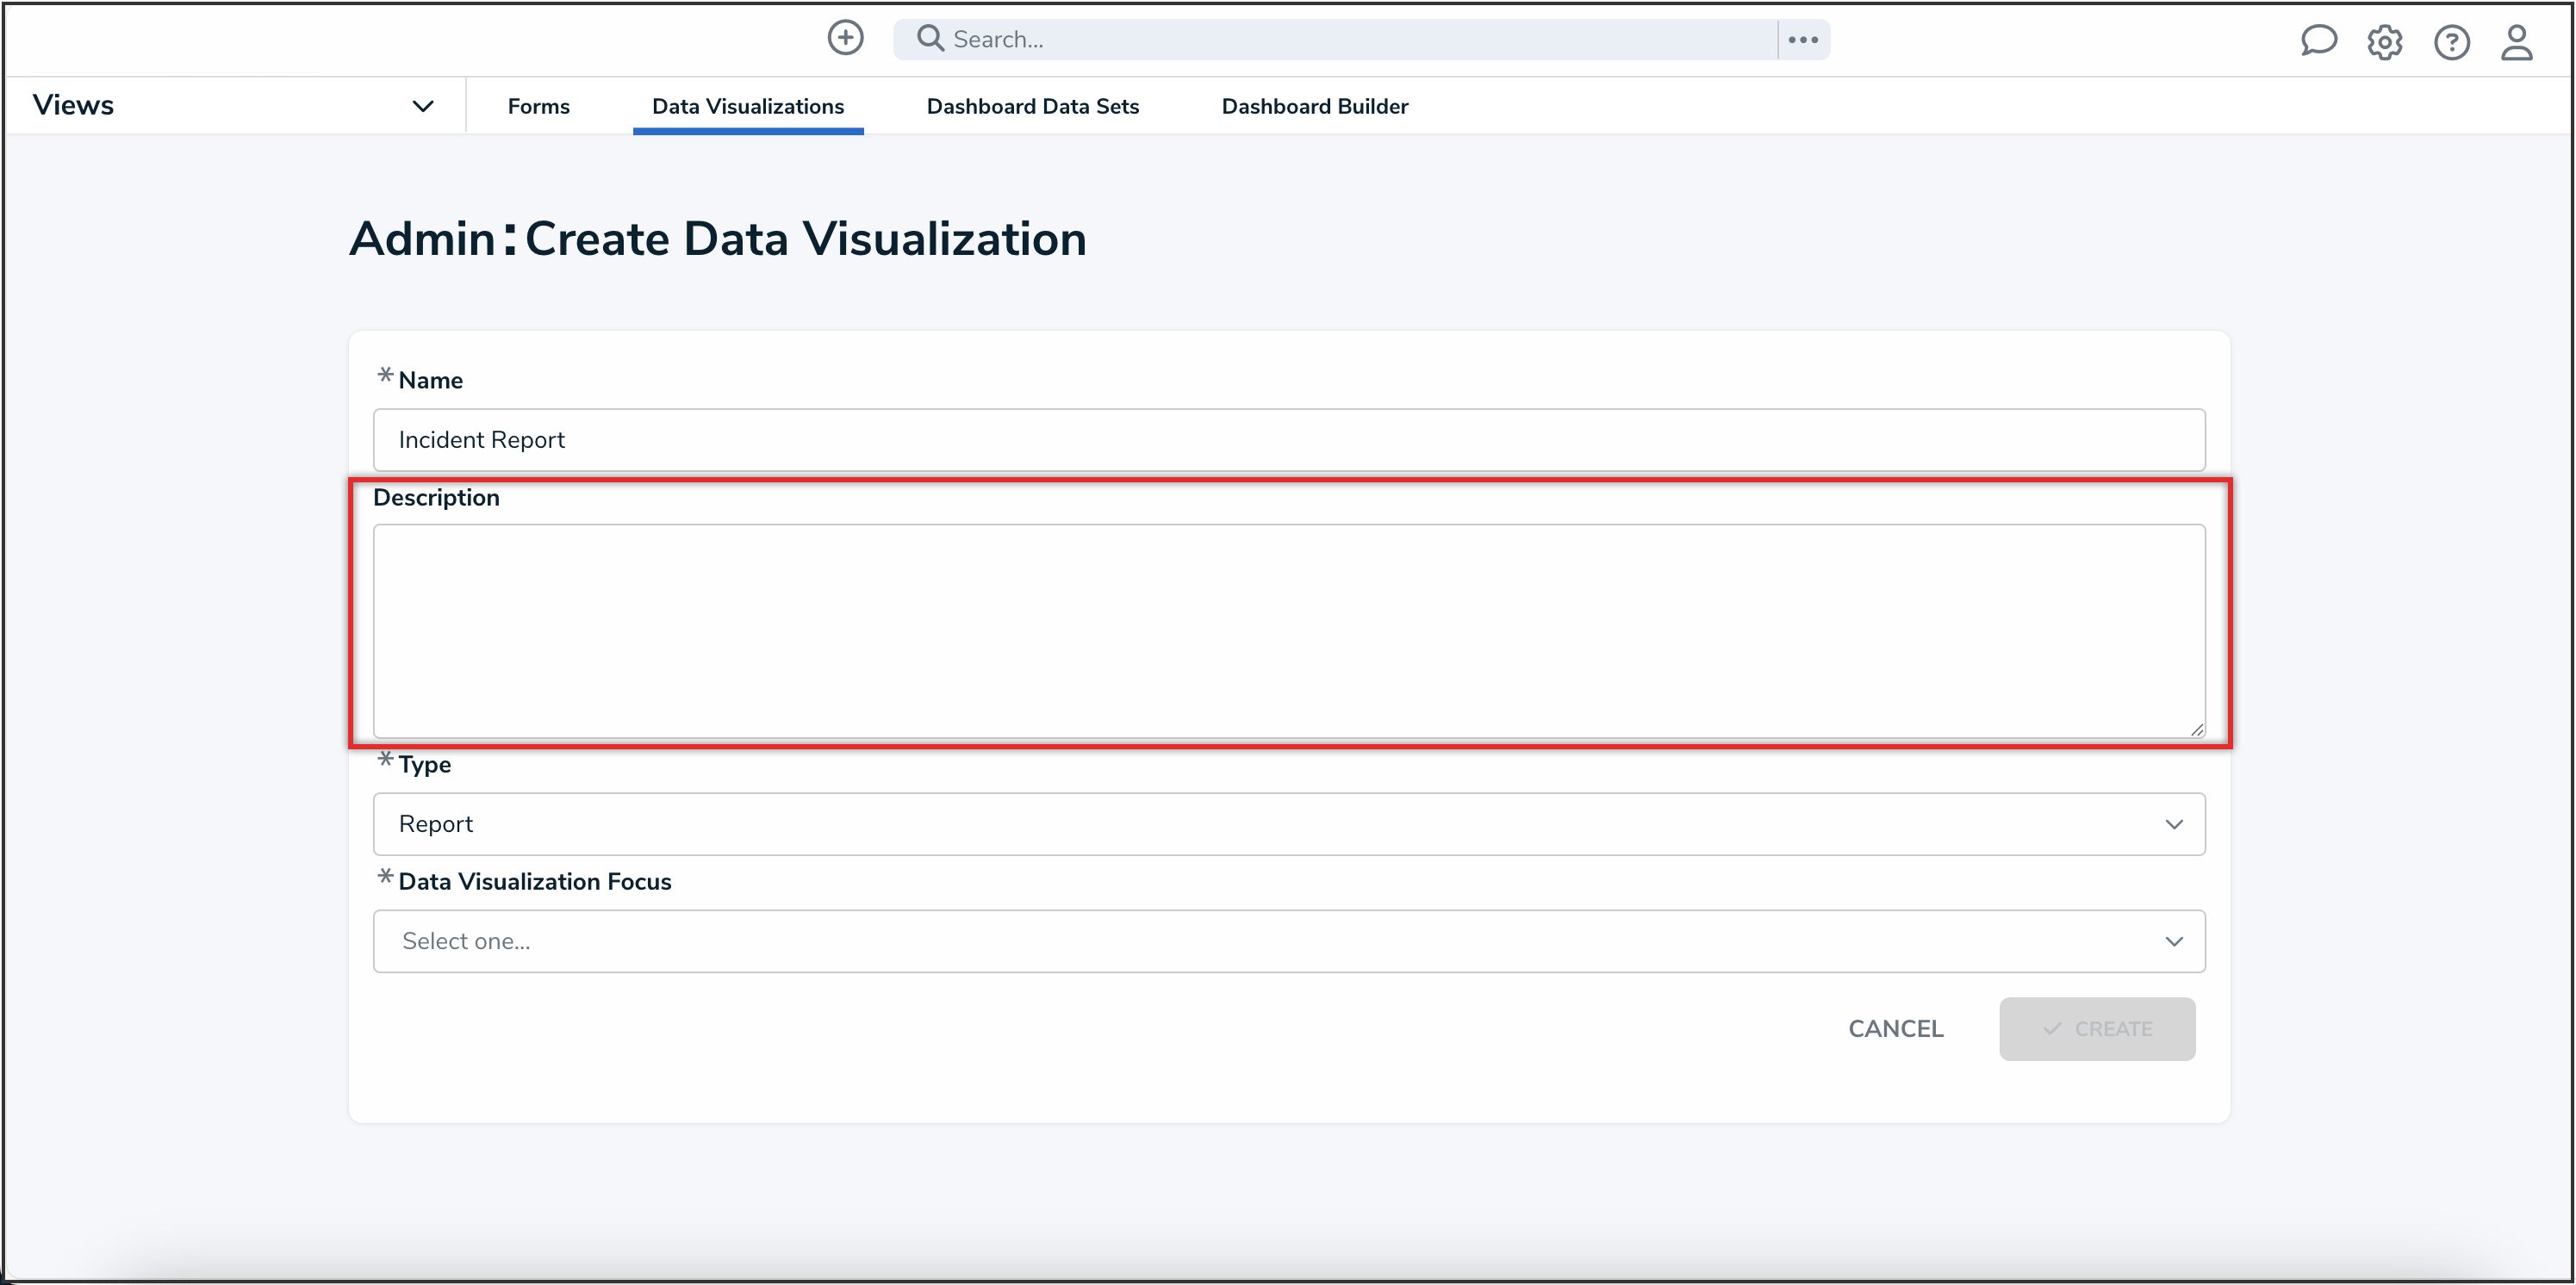Image resolution: width=2576 pixels, height=1285 pixels.
Task: Go to the Dashboard Data Sets tab
Action: point(1032,106)
